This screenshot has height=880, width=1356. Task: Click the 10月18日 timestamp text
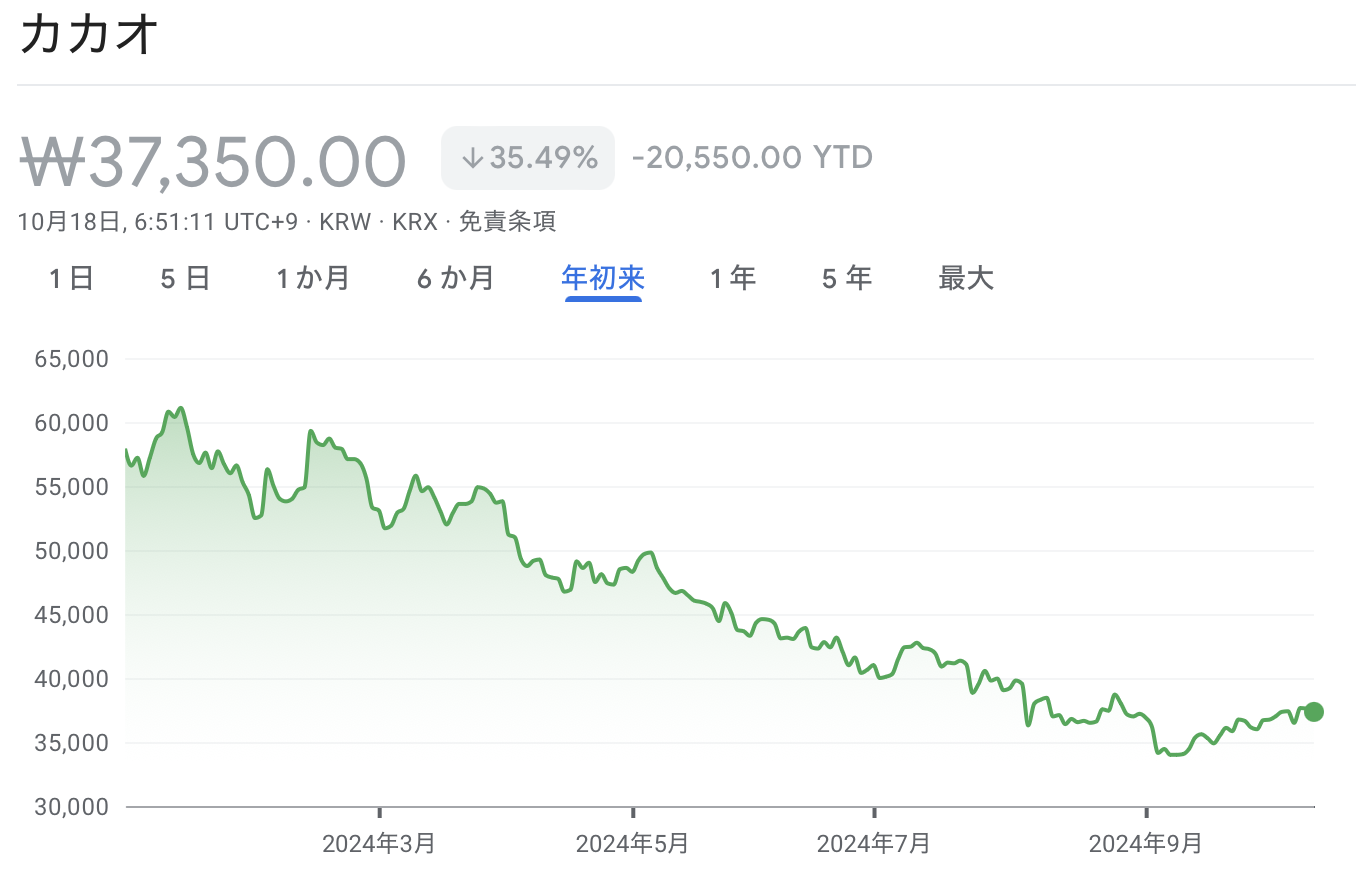click(70, 222)
